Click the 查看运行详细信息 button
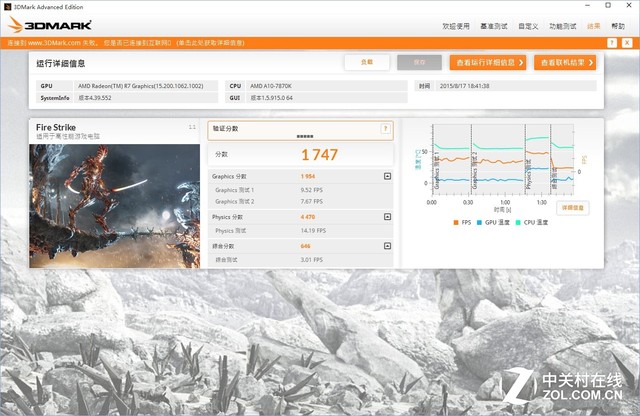Viewport: 640px width, 416px height. [488, 63]
